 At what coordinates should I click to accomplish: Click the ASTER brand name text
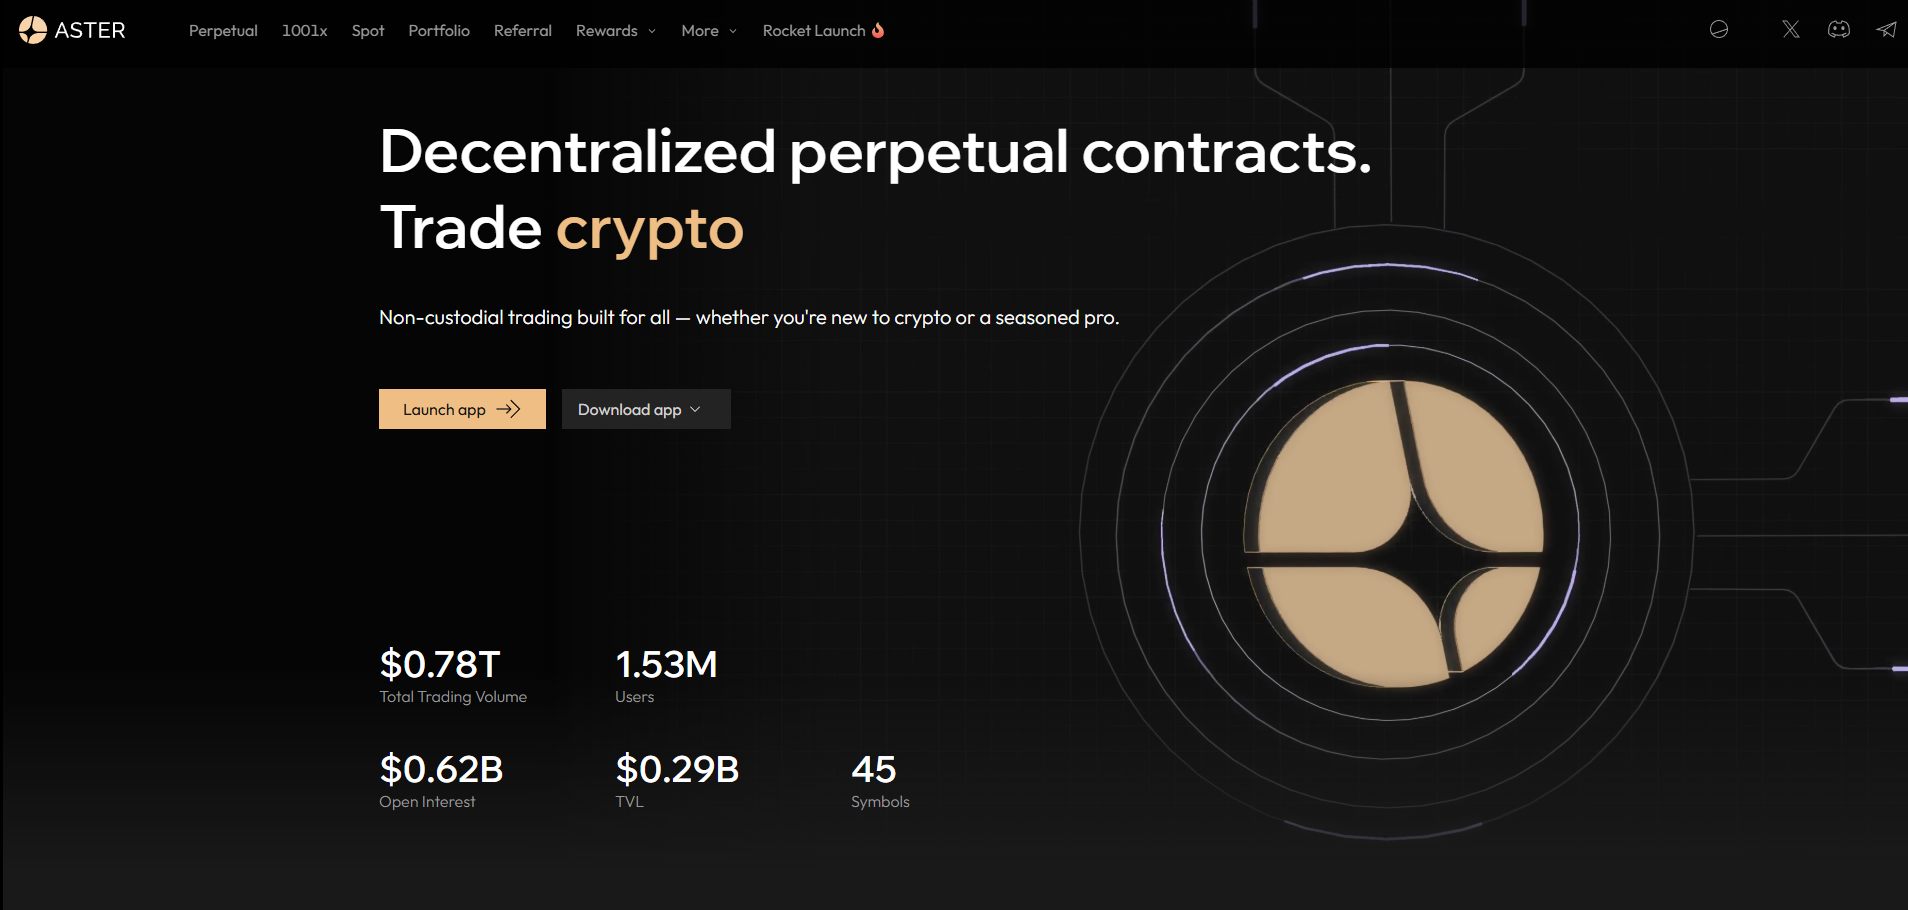(x=90, y=31)
